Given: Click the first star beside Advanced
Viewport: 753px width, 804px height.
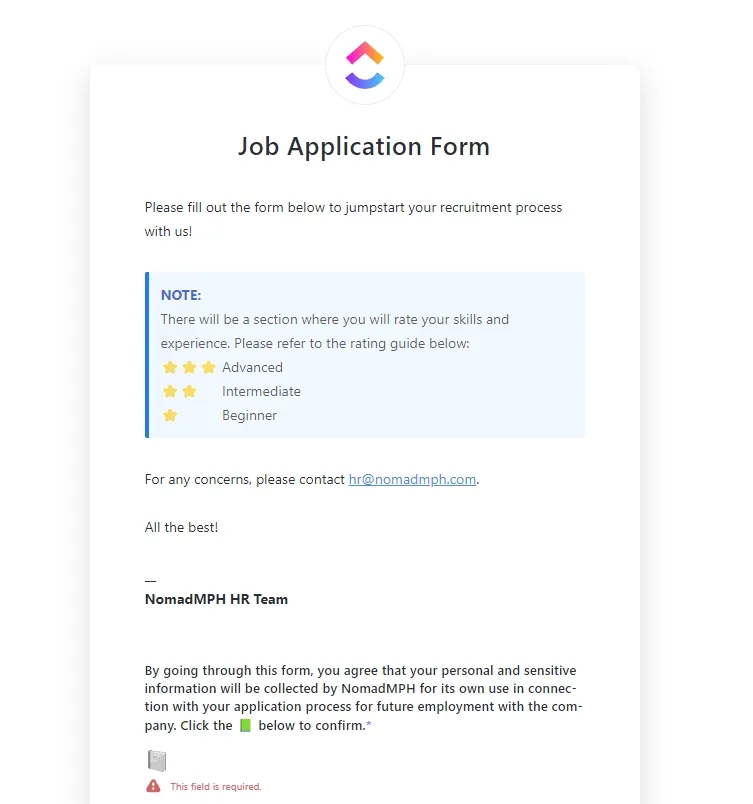Looking at the screenshot, I should tap(170, 367).
